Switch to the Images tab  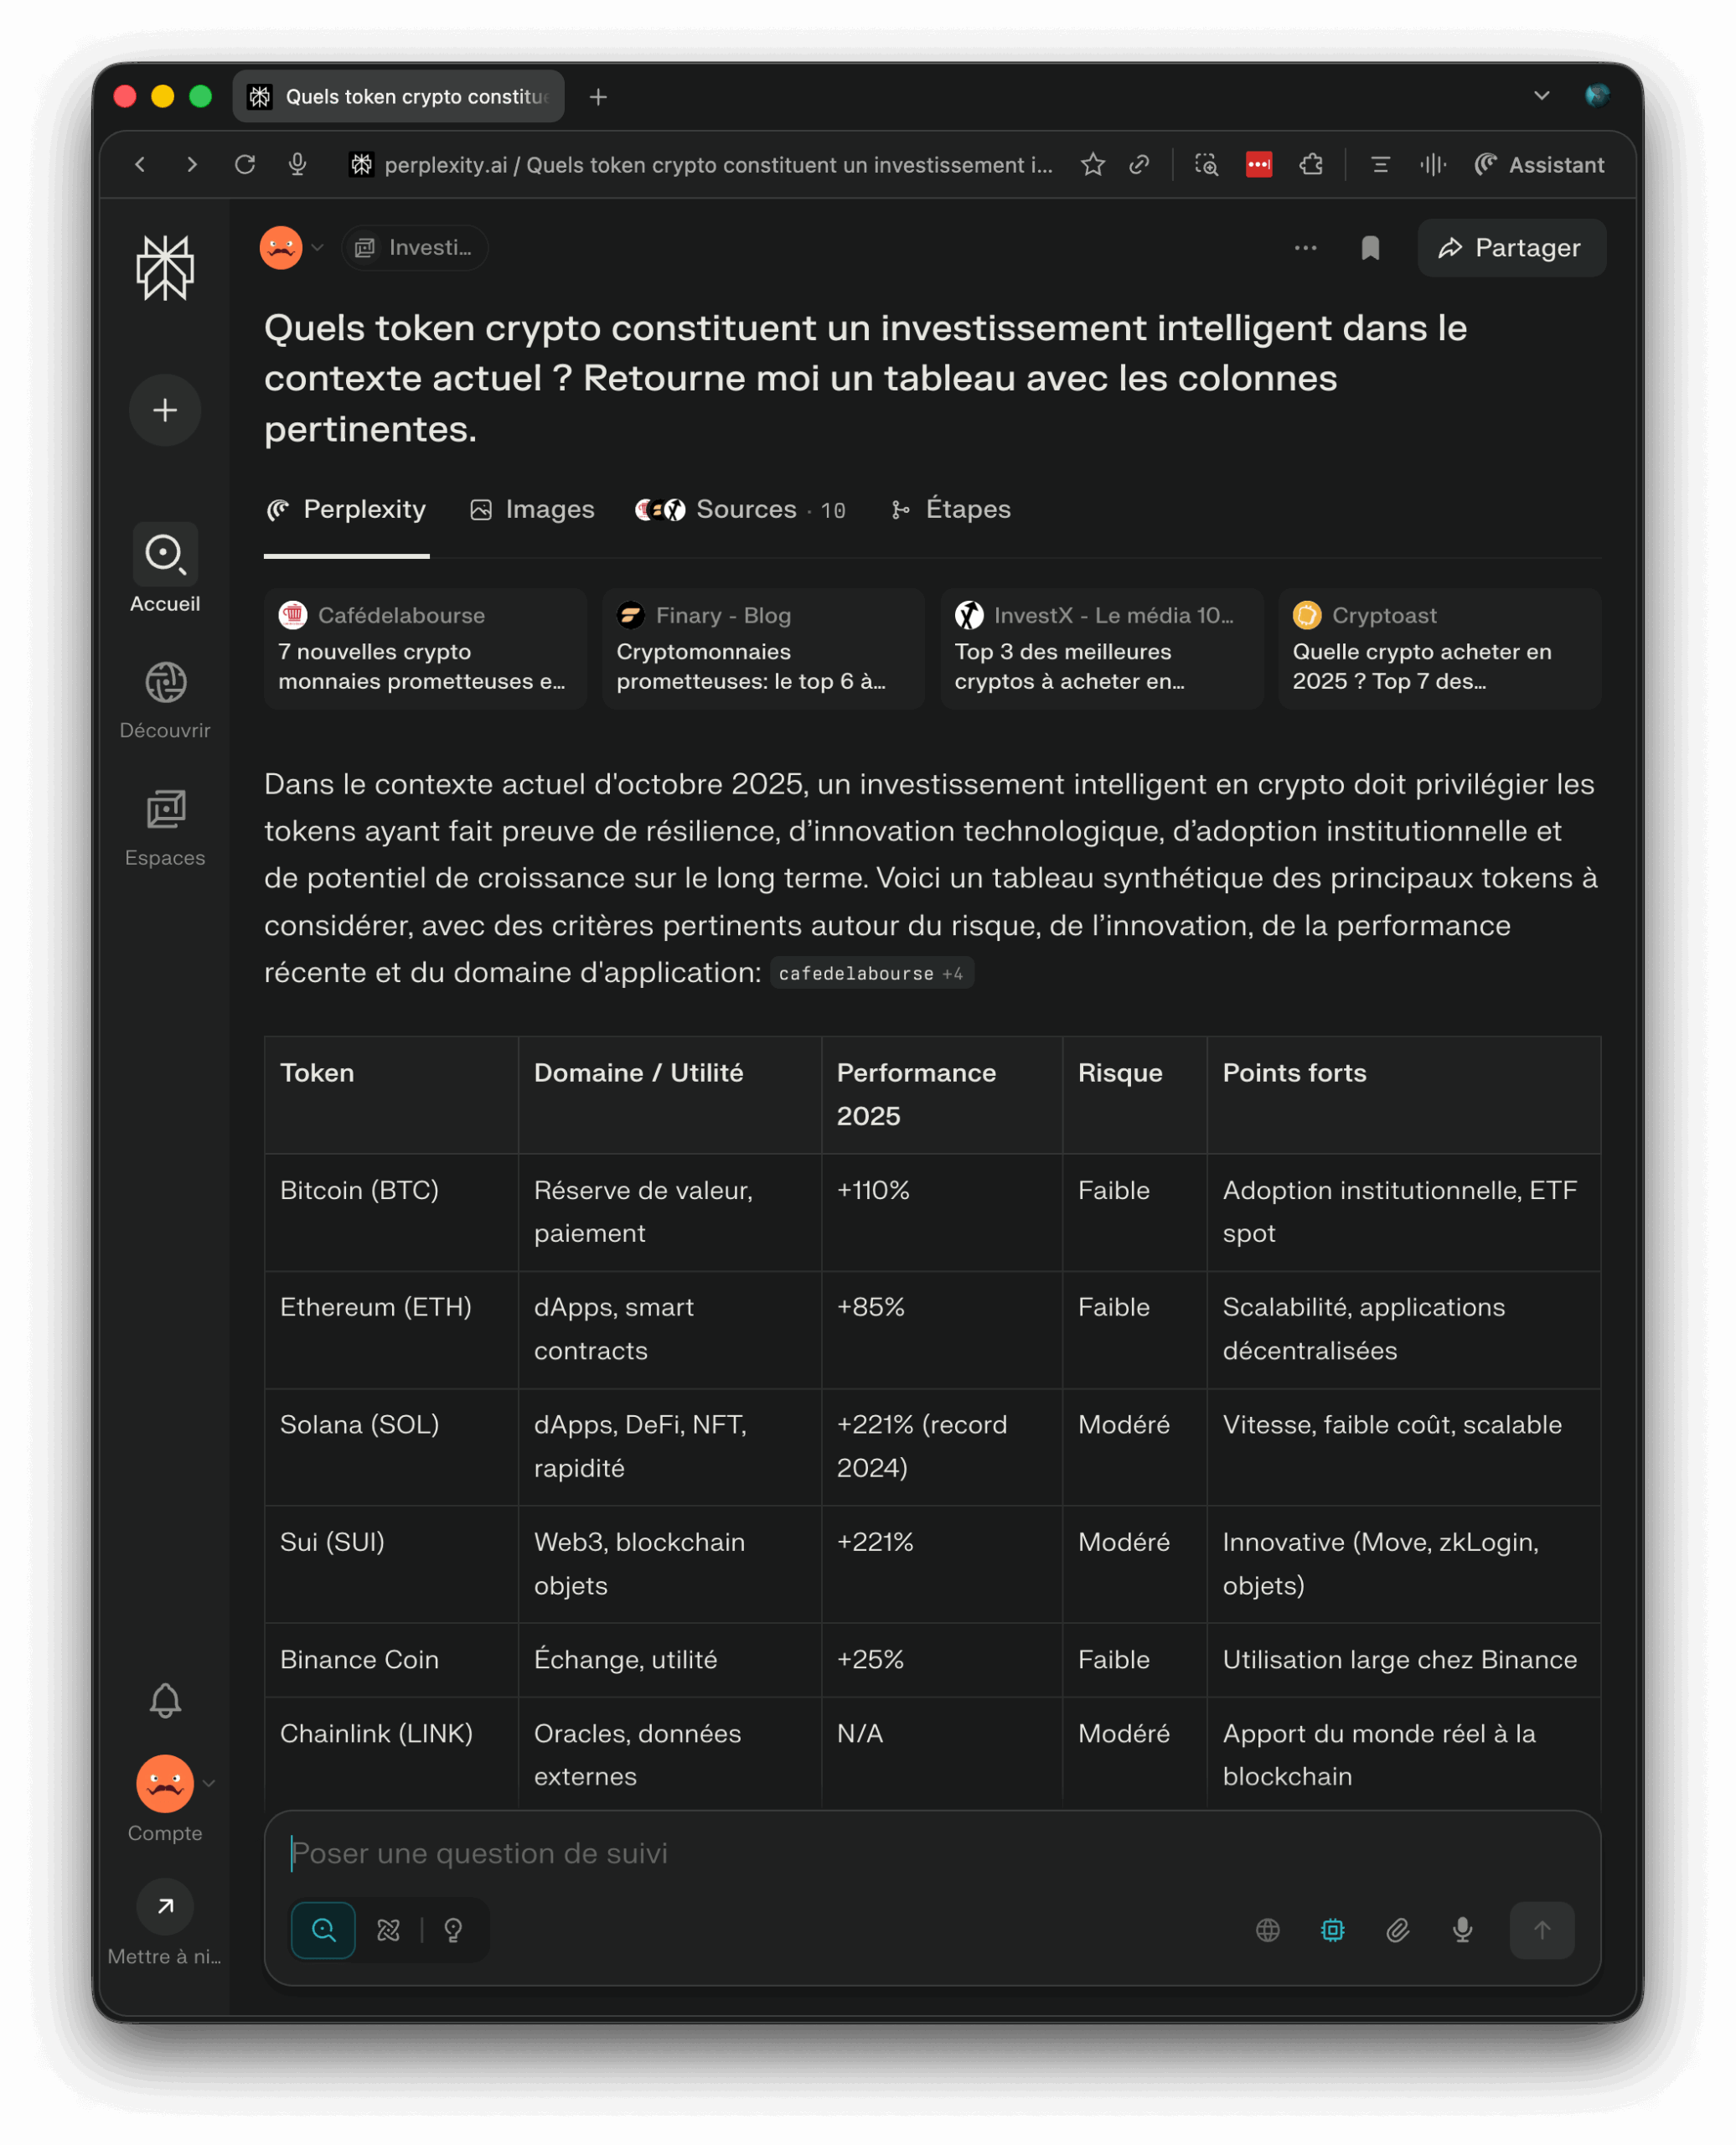[x=532, y=510]
